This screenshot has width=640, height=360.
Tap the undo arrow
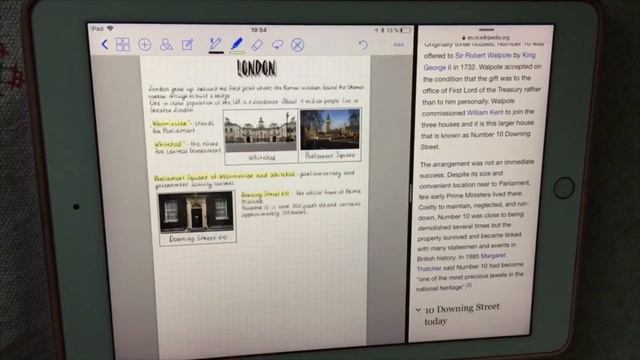pyautogui.click(x=363, y=44)
